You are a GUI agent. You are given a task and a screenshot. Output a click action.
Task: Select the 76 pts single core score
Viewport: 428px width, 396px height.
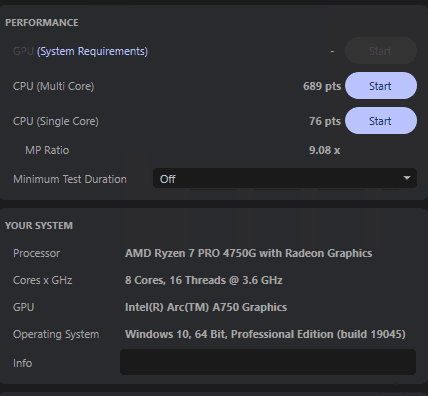pos(325,121)
